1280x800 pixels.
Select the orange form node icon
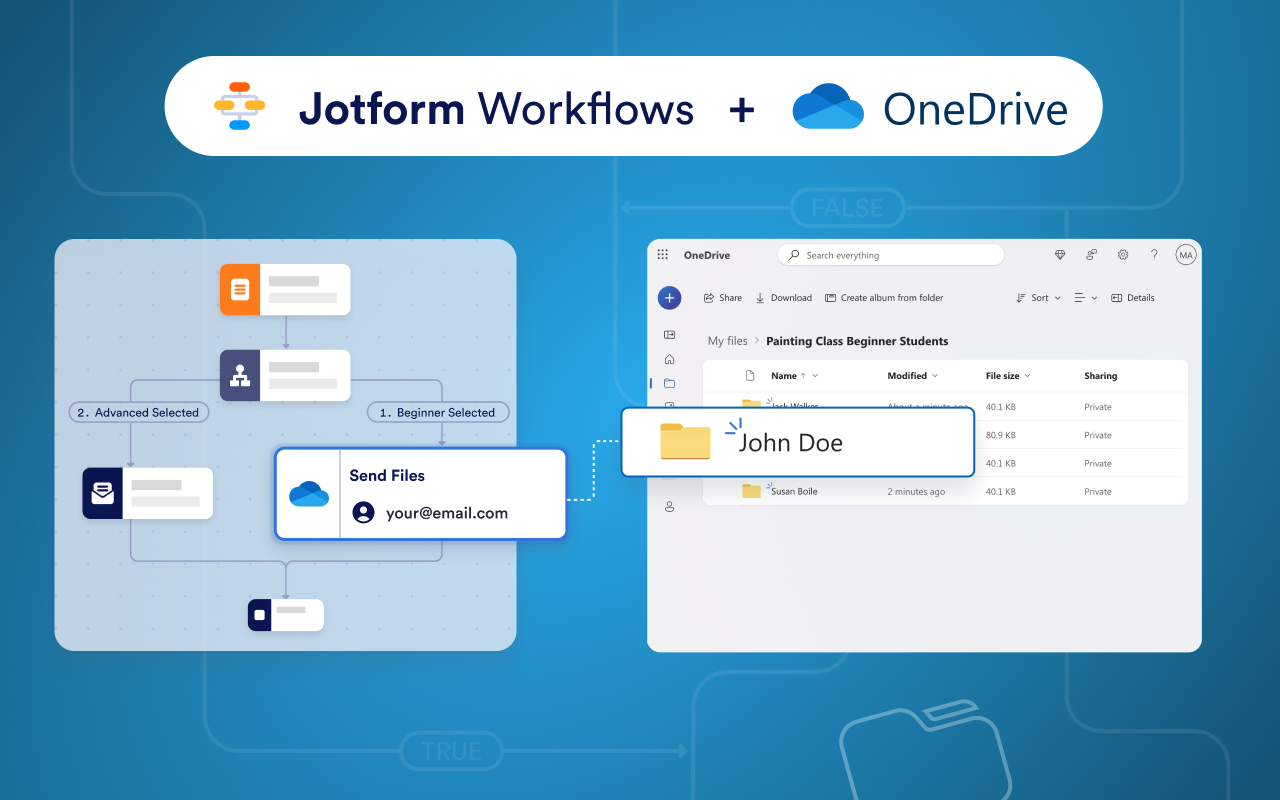click(240, 290)
